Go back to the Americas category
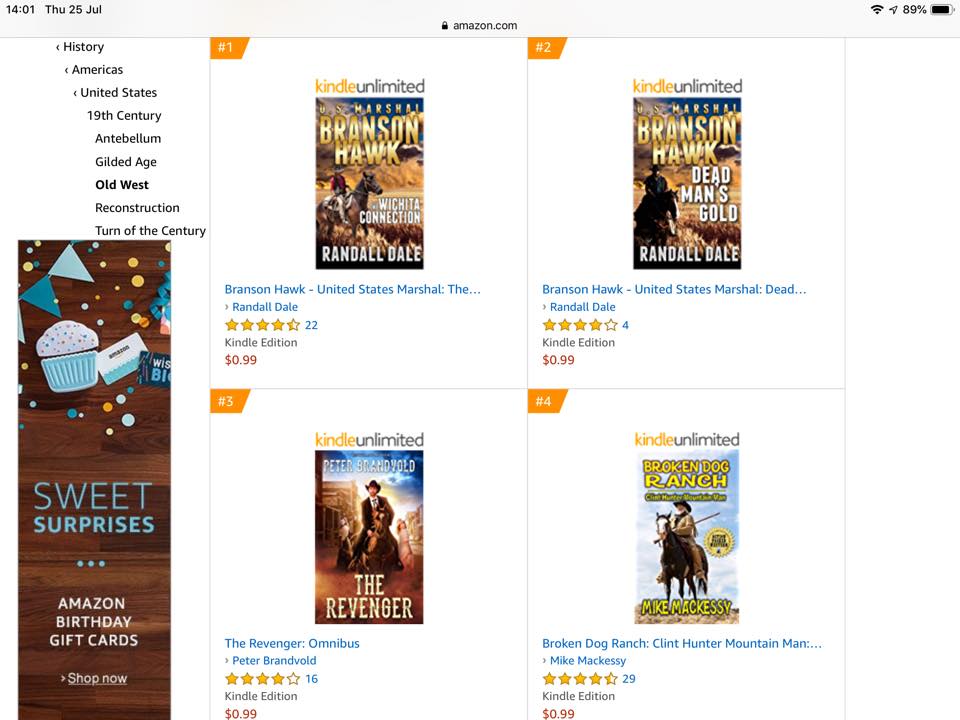Image resolution: width=960 pixels, height=720 pixels. pos(94,70)
